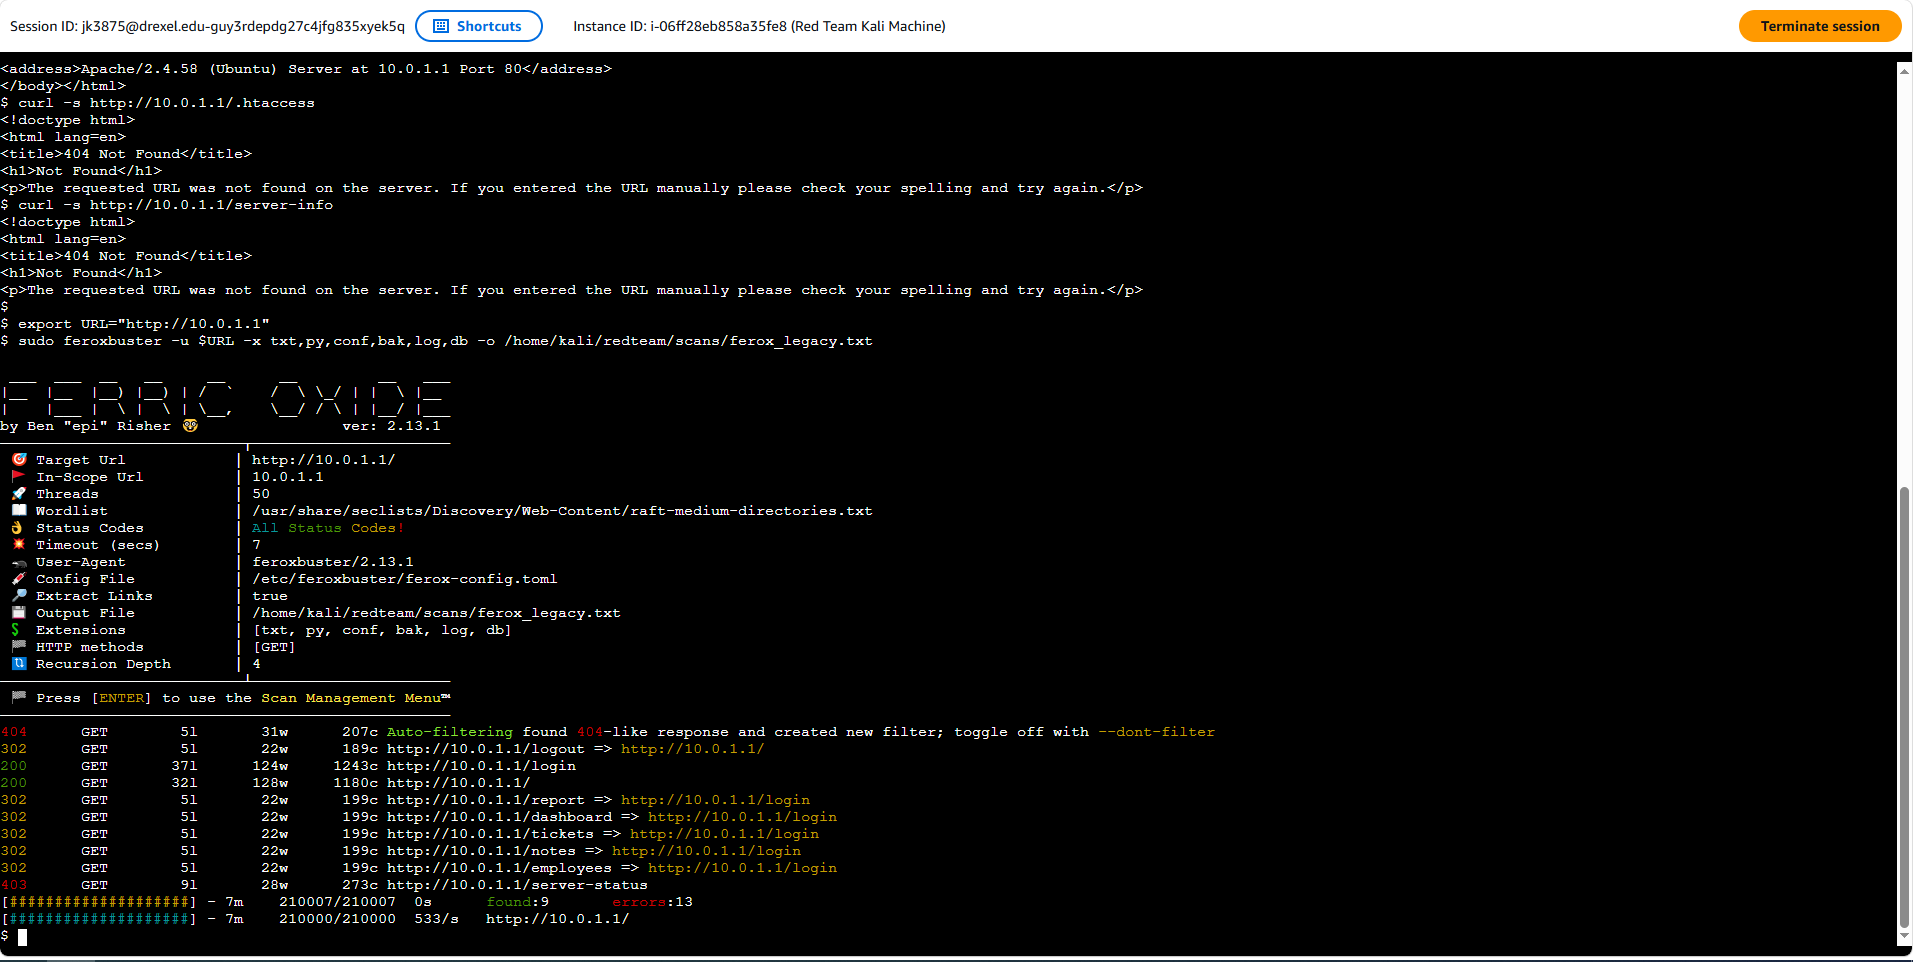Screen dimensions: 1914x962
Task: Click the checkered flag before Press ENTER
Action: (x=19, y=697)
